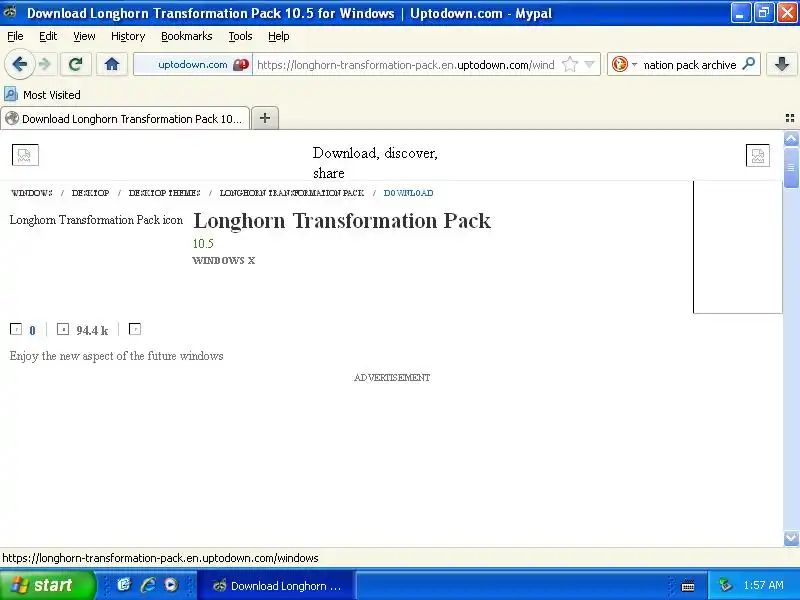This screenshot has height=600, width=800.
Task: Click the 1:57 AM taskbar clock
Action: [x=763, y=585]
